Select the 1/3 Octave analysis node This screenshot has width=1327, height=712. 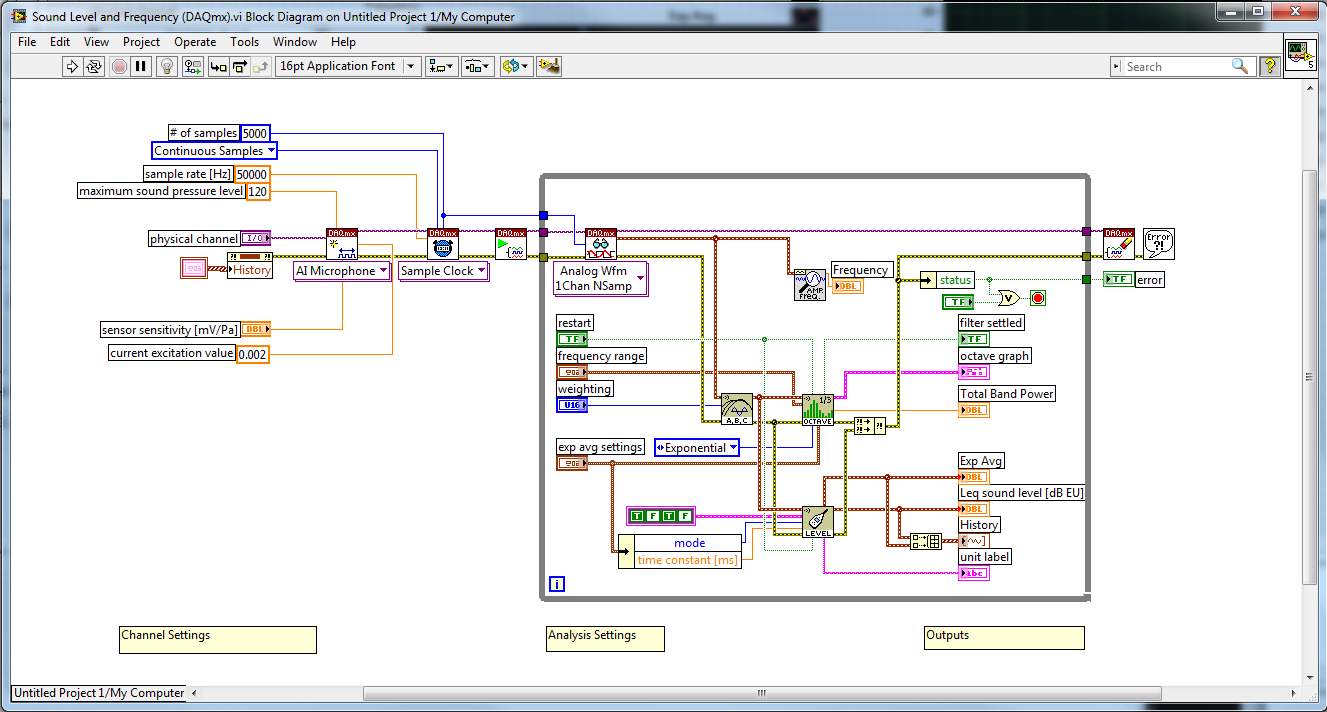pos(817,410)
